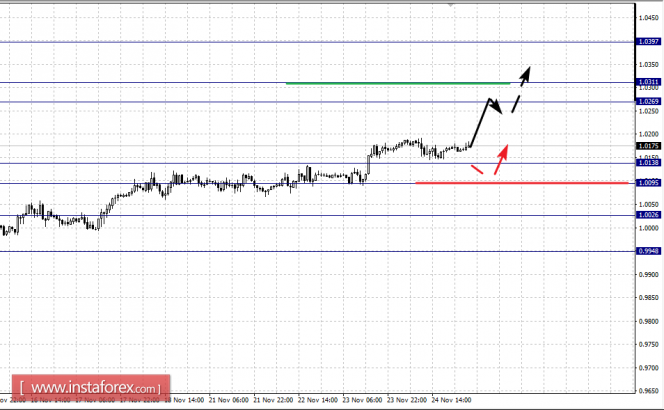The width and height of the screenshot is (664, 410).
Task: Select the green horizontal target line
Action: point(398,83)
